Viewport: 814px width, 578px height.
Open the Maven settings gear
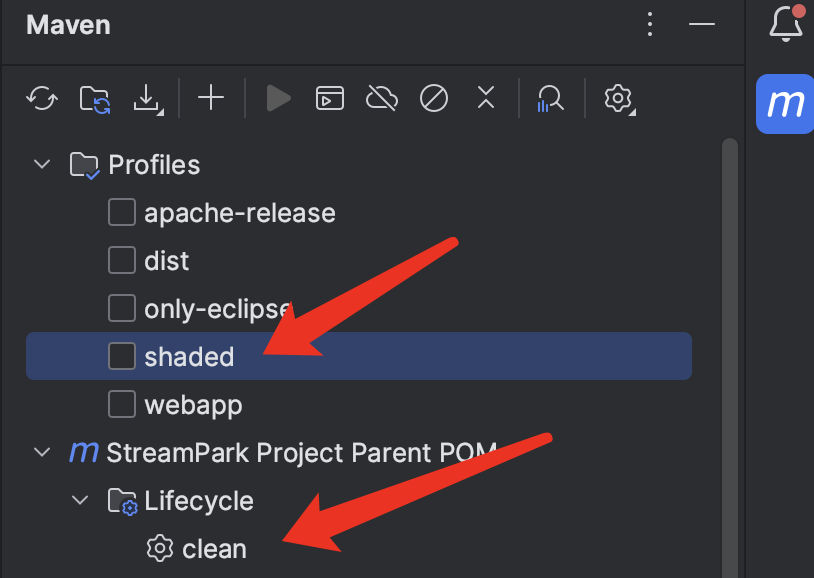(619, 98)
